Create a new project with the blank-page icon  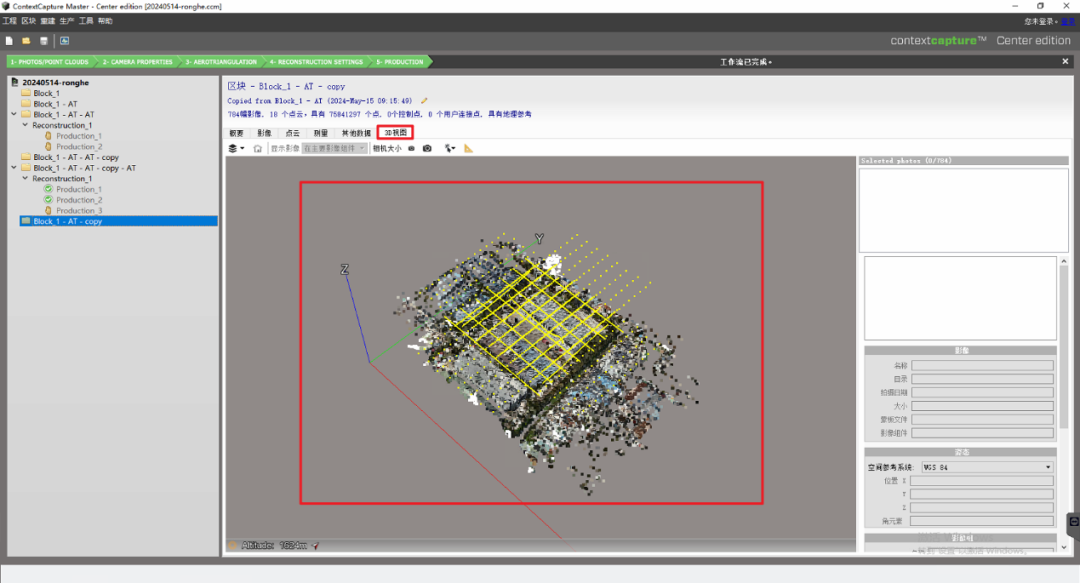[x=9, y=41]
